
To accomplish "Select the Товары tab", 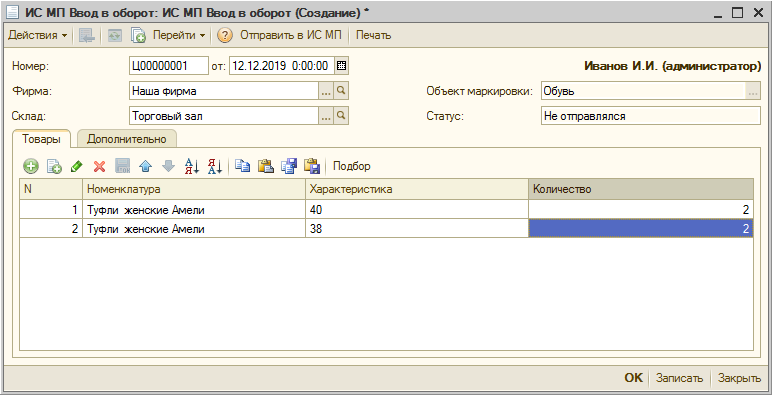I will (x=41, y=139).
